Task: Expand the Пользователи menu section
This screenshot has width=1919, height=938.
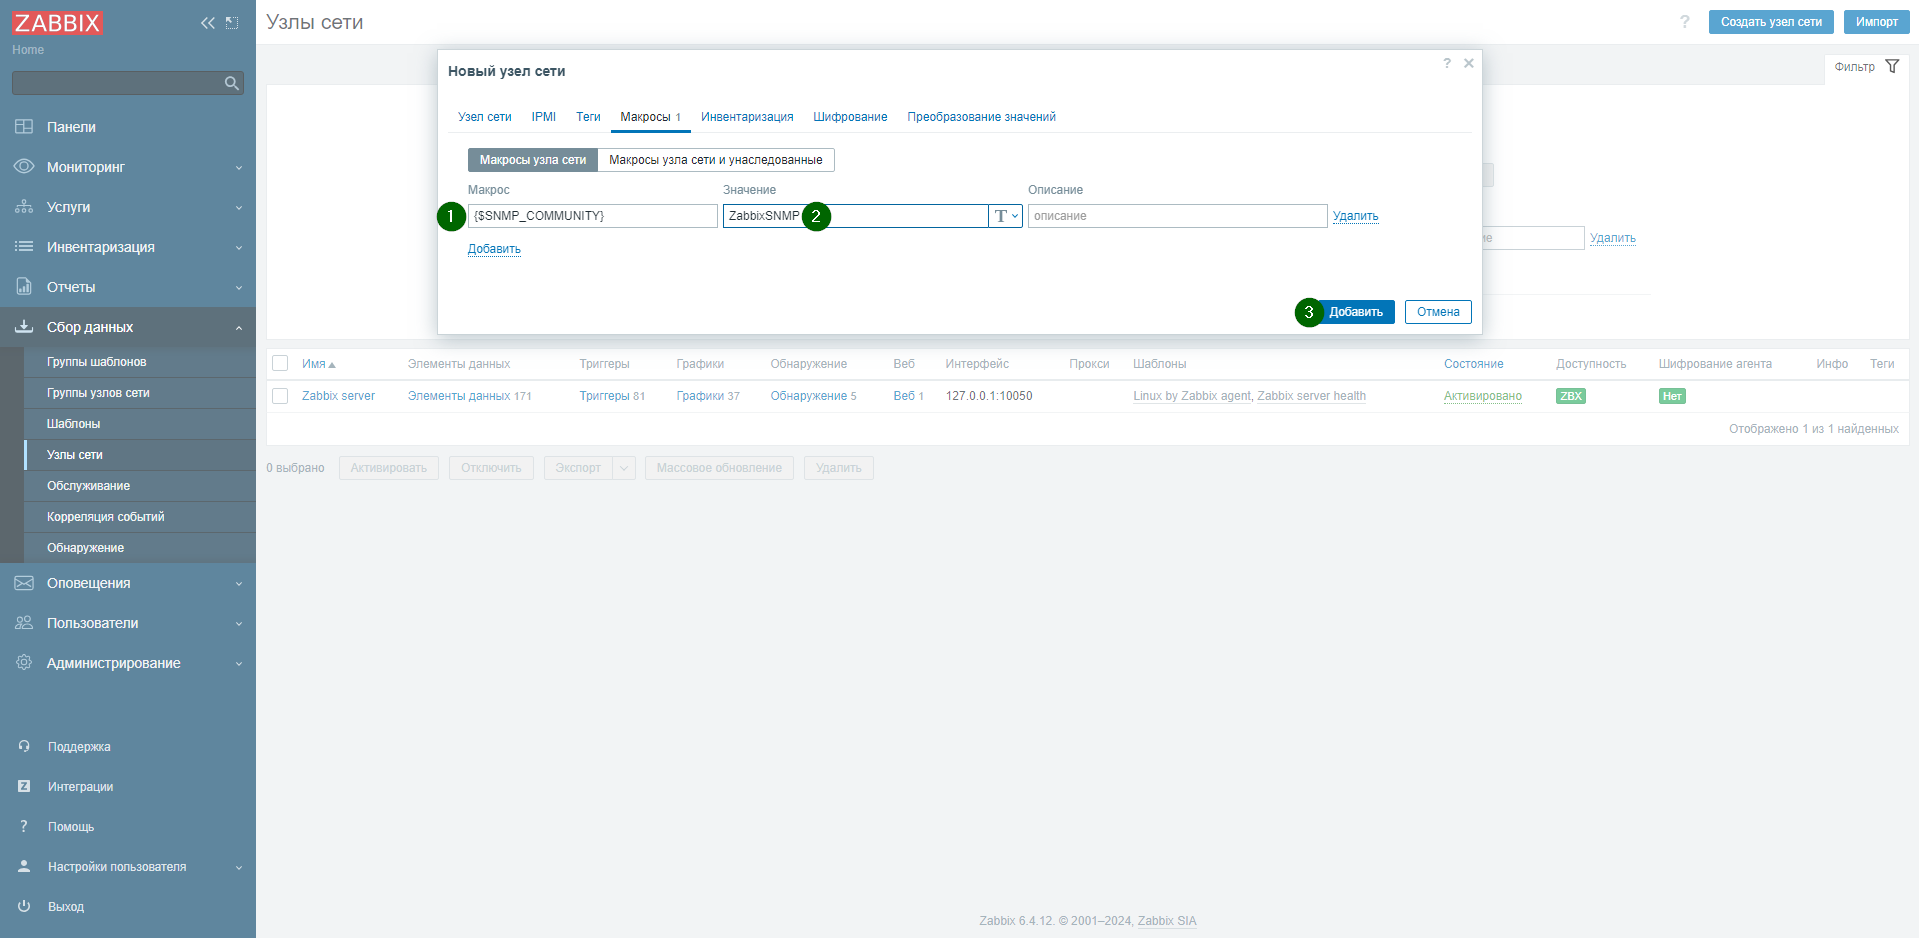Action: (239, 623)
